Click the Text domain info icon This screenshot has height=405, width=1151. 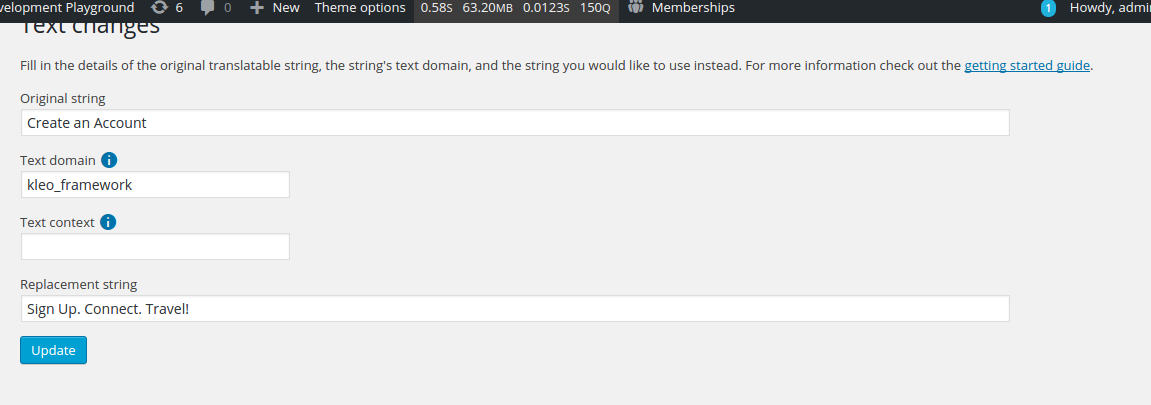[x=109, y=160]
